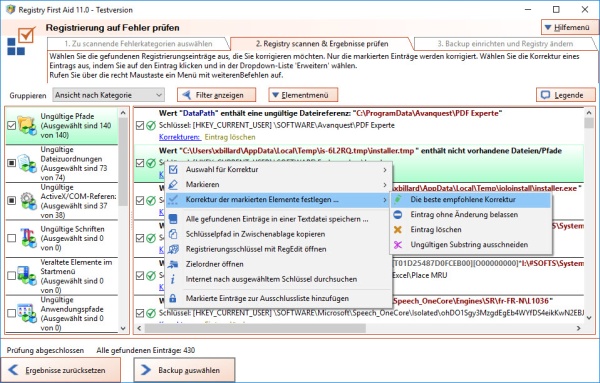
Task: Open the 'Korrekturen:' link of DataPath entry
Action: pyautogui.click(x=179, y=137)
